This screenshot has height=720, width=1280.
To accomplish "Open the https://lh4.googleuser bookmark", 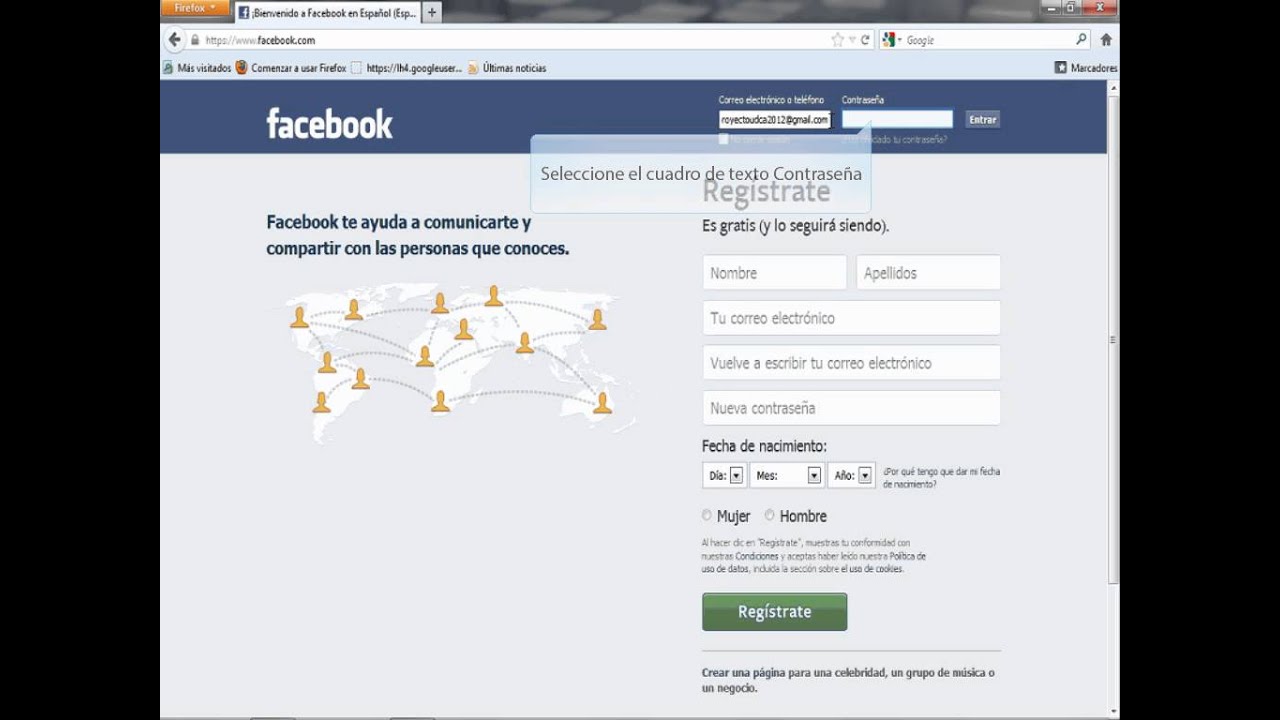I will 407,68.
